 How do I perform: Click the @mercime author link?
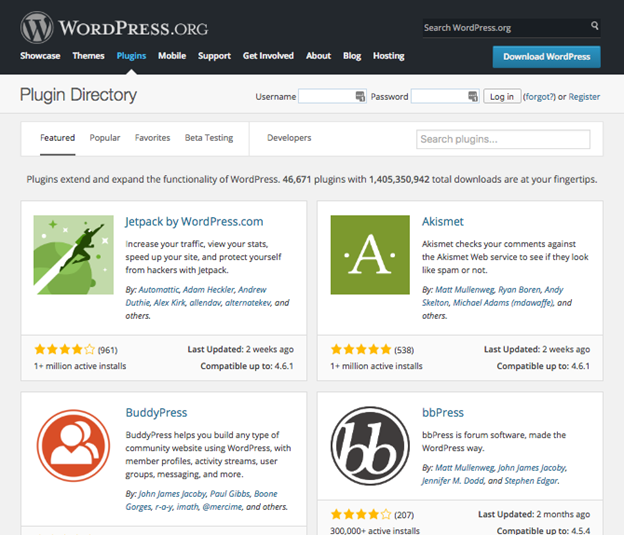[222, 507]
